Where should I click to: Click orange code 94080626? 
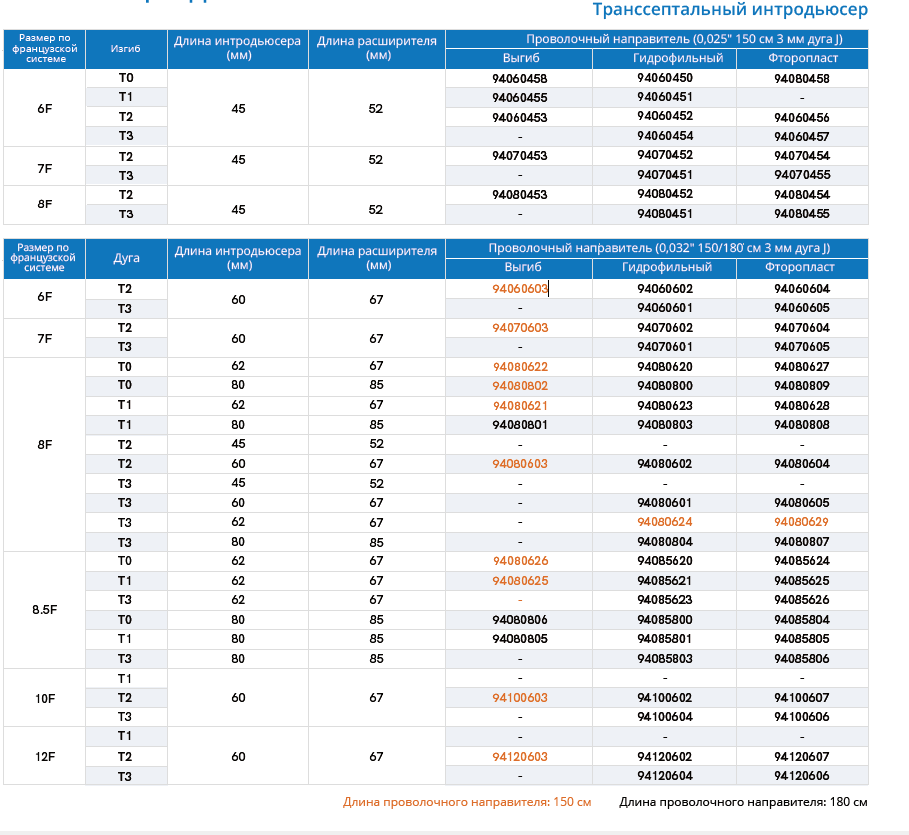pos(520,561)
